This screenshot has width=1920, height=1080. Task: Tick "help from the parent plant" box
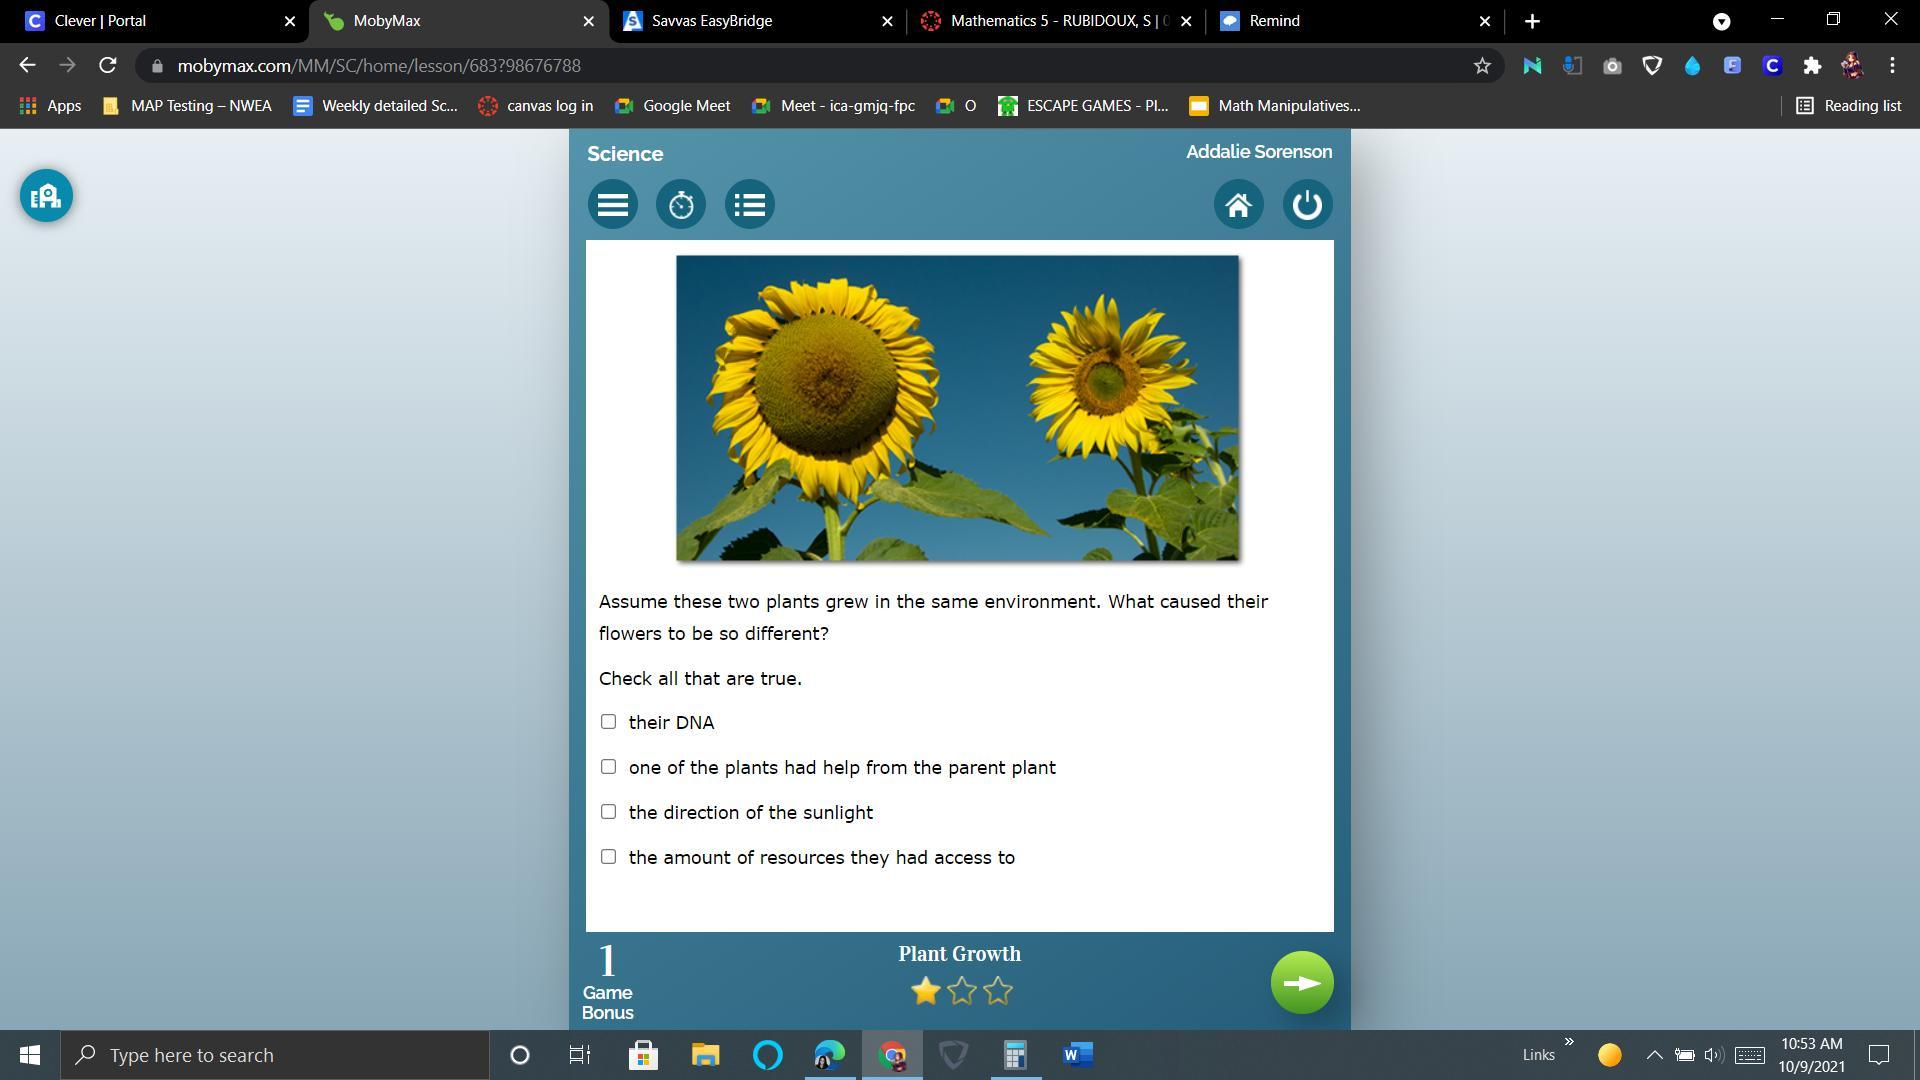tap(608, 767)
